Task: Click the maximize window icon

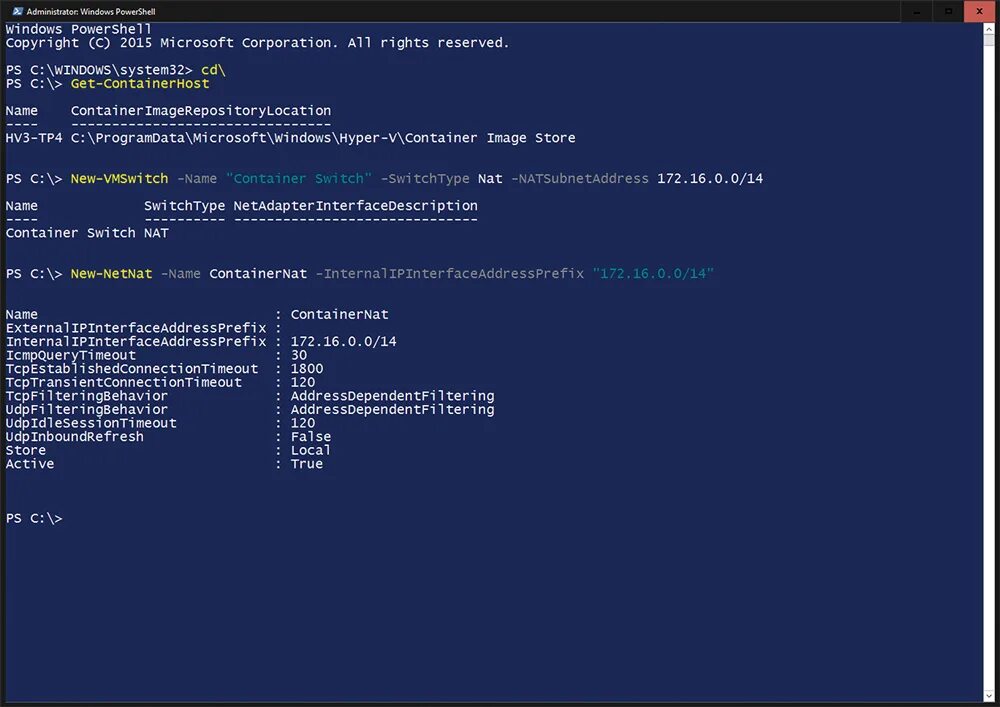Action: point(948,10)
